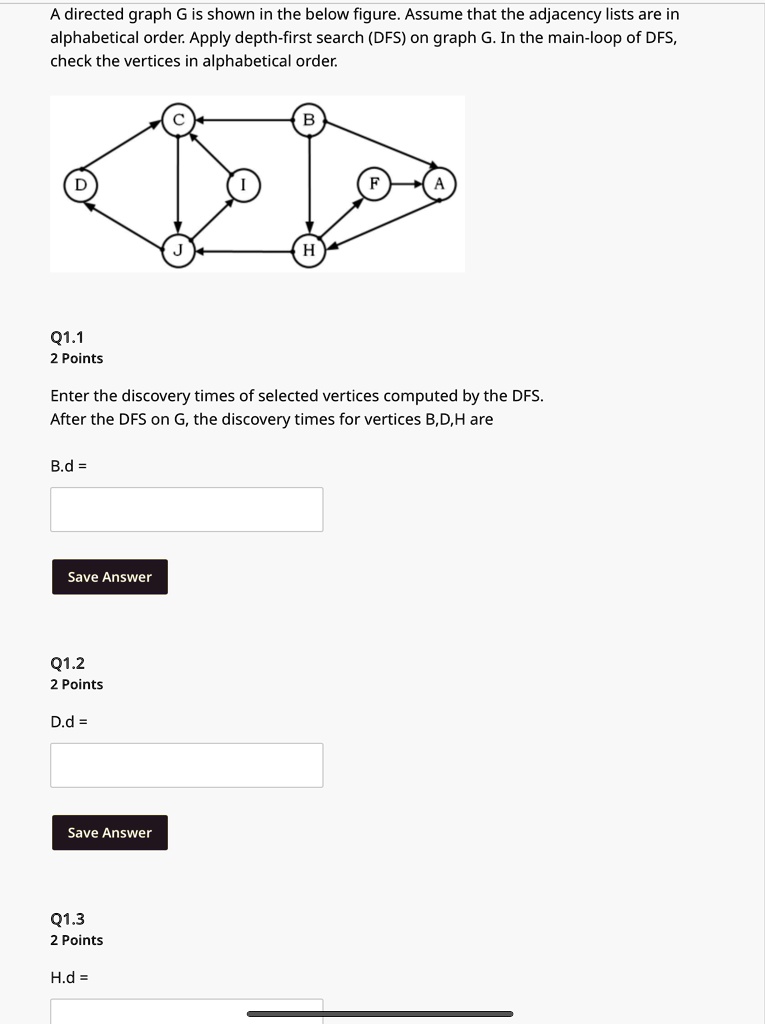Click the Q1.1 question heading

click(x=66, y=340)
